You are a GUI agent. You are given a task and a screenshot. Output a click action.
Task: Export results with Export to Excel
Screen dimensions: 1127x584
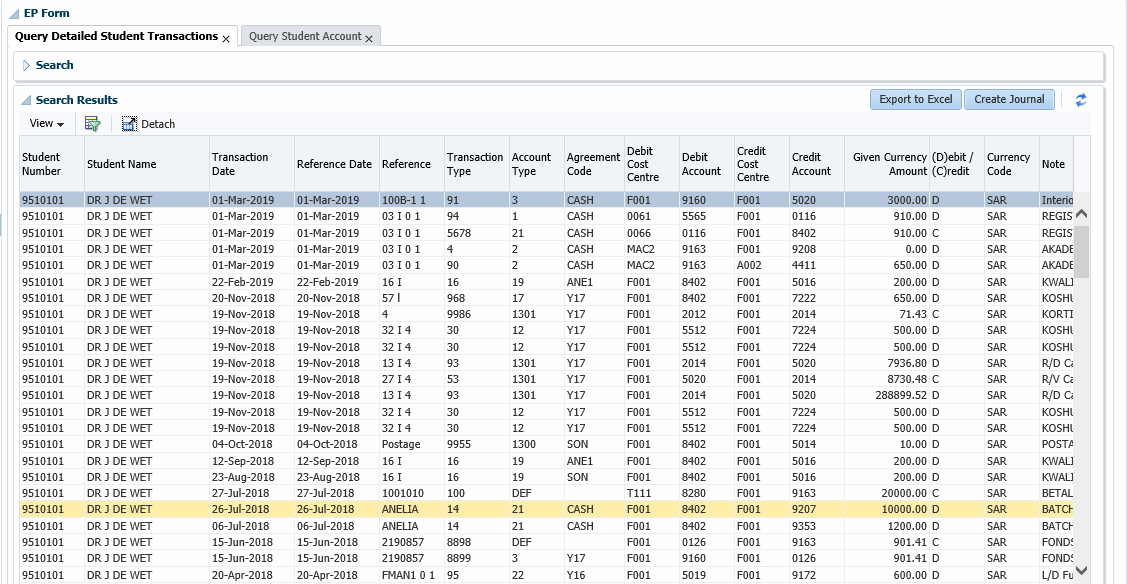[915, 99]
